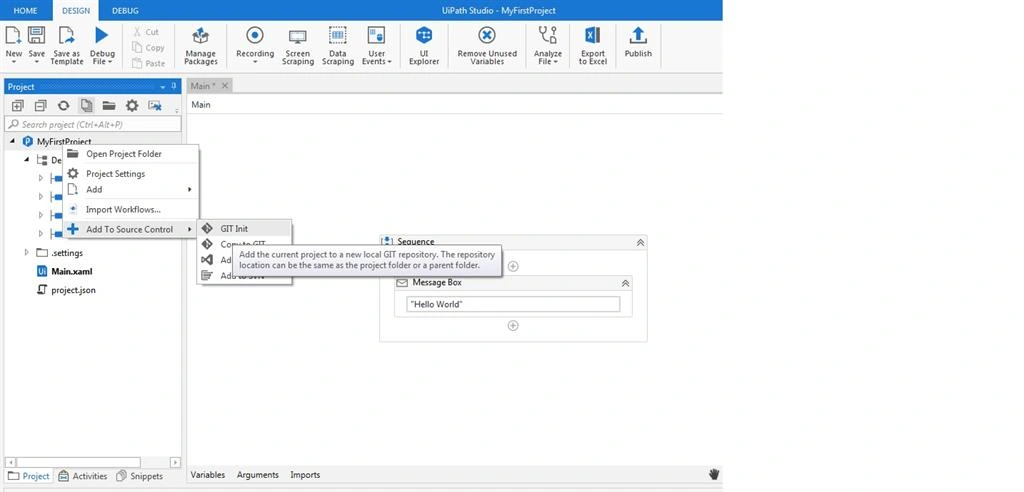
Task: Open UI Explorer
Action: 424,44
